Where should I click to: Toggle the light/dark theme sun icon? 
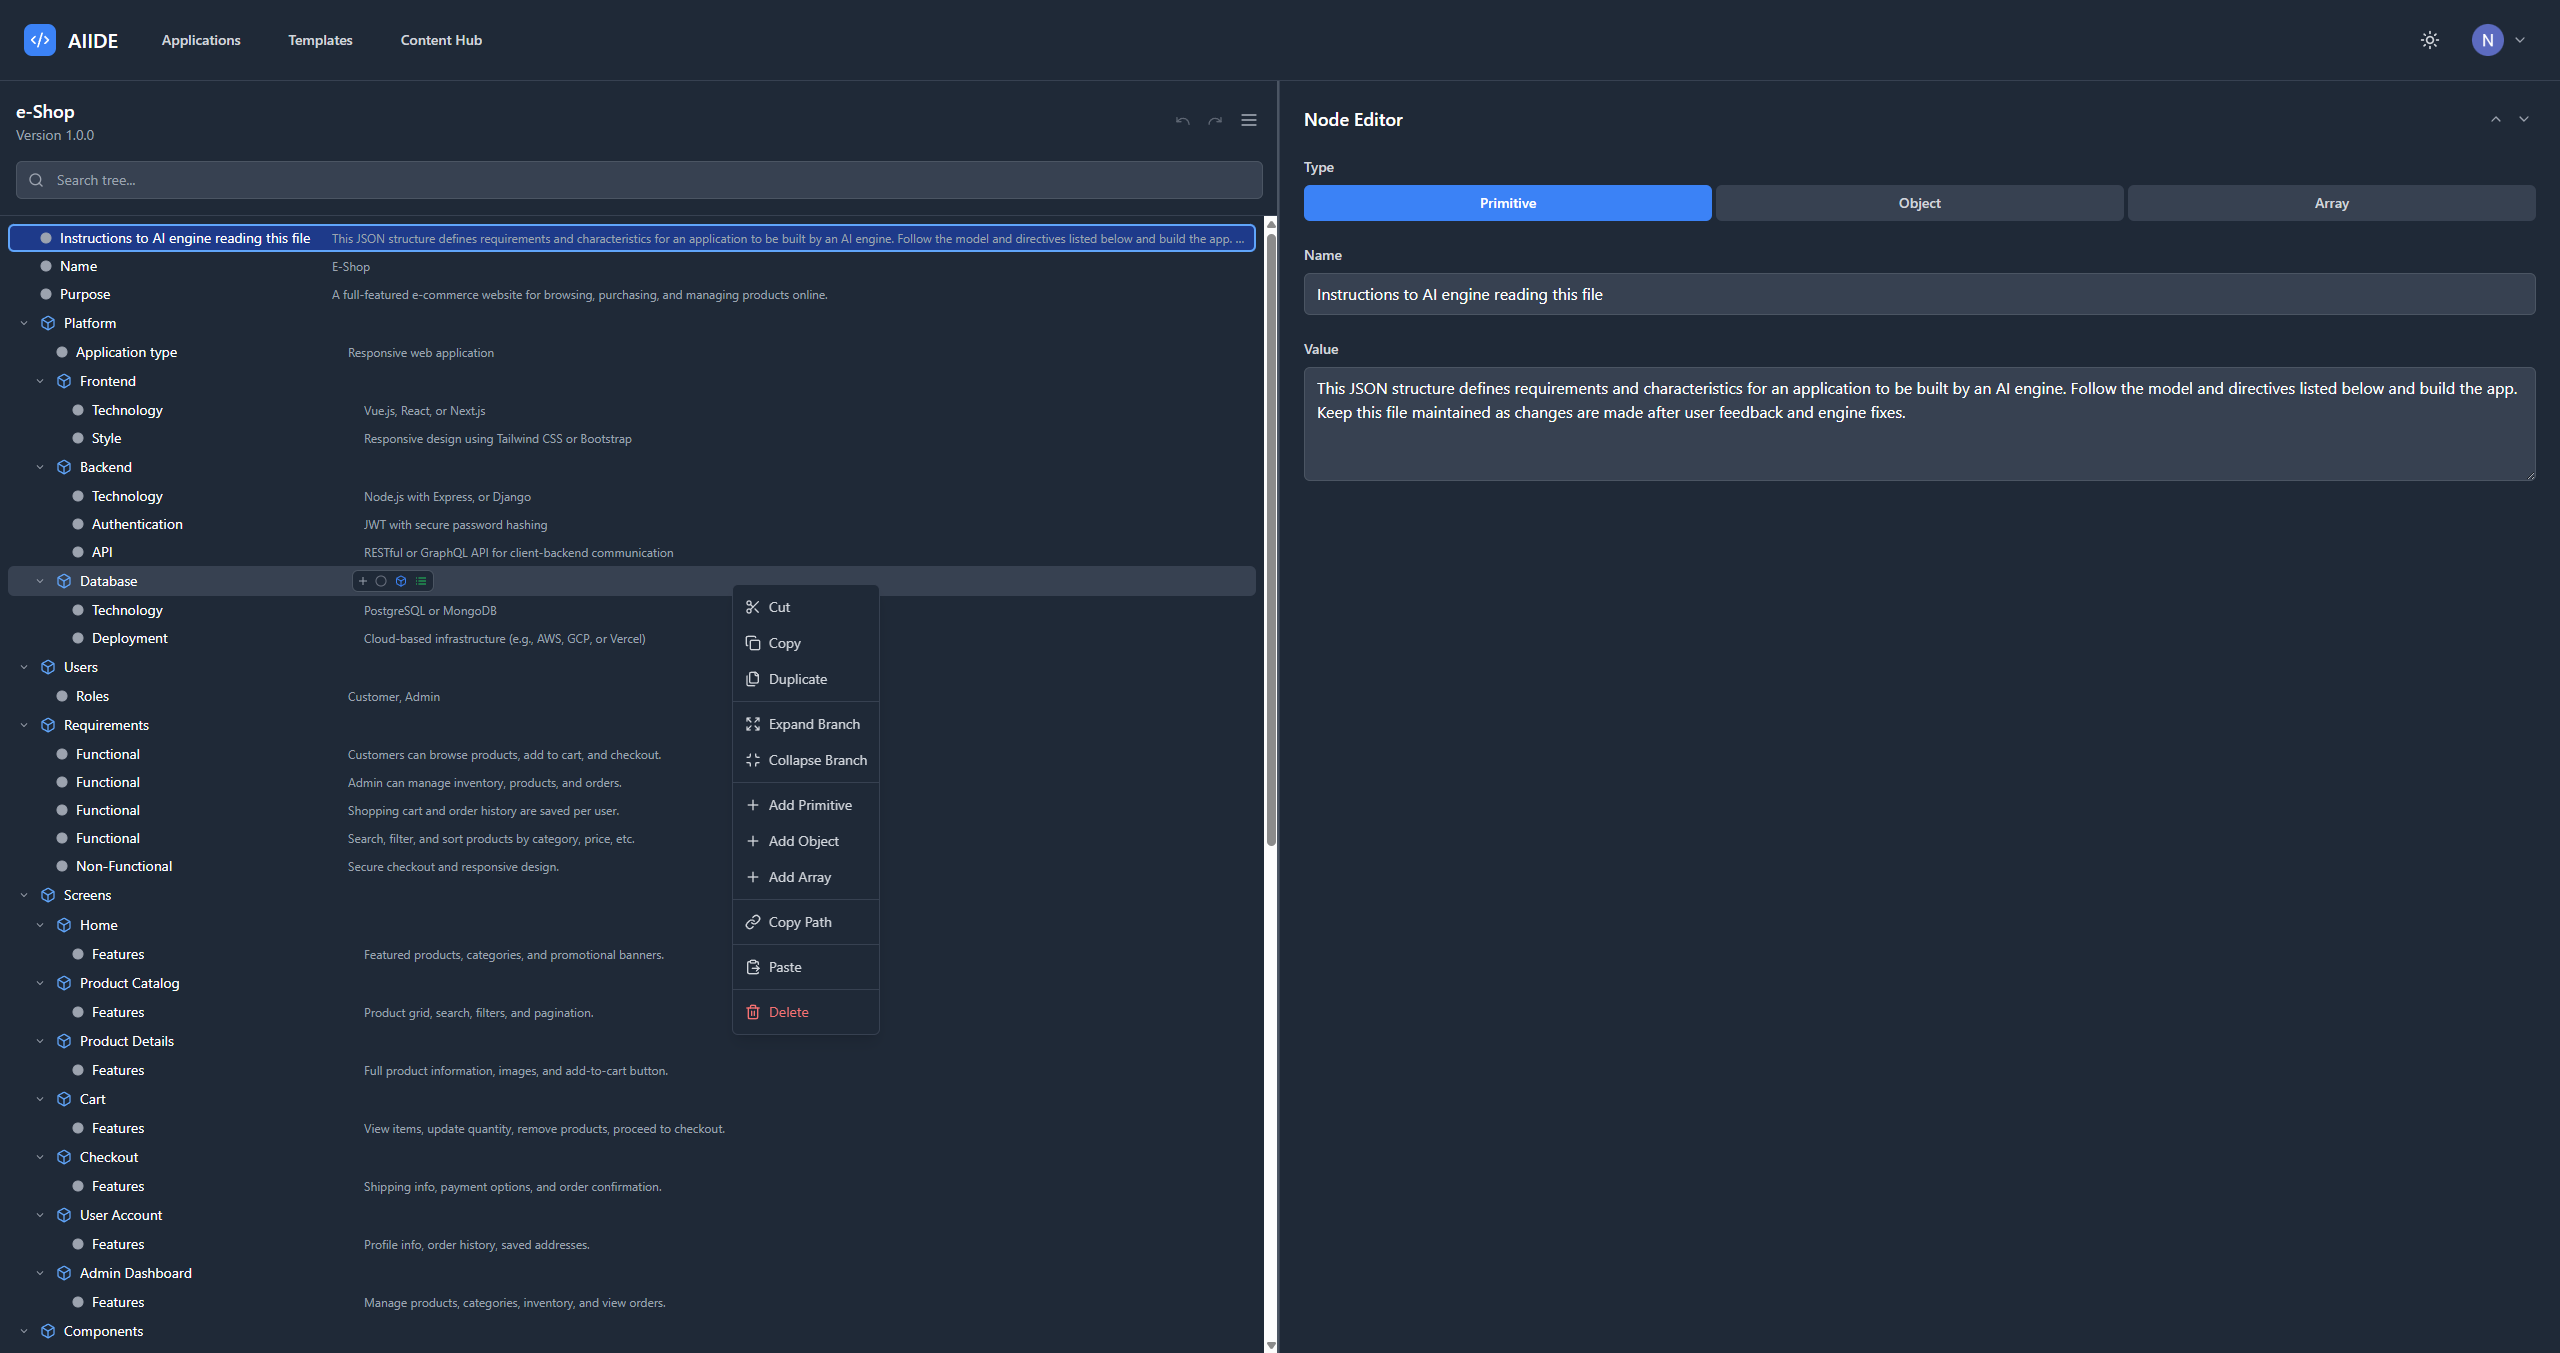pos(2430,40)
